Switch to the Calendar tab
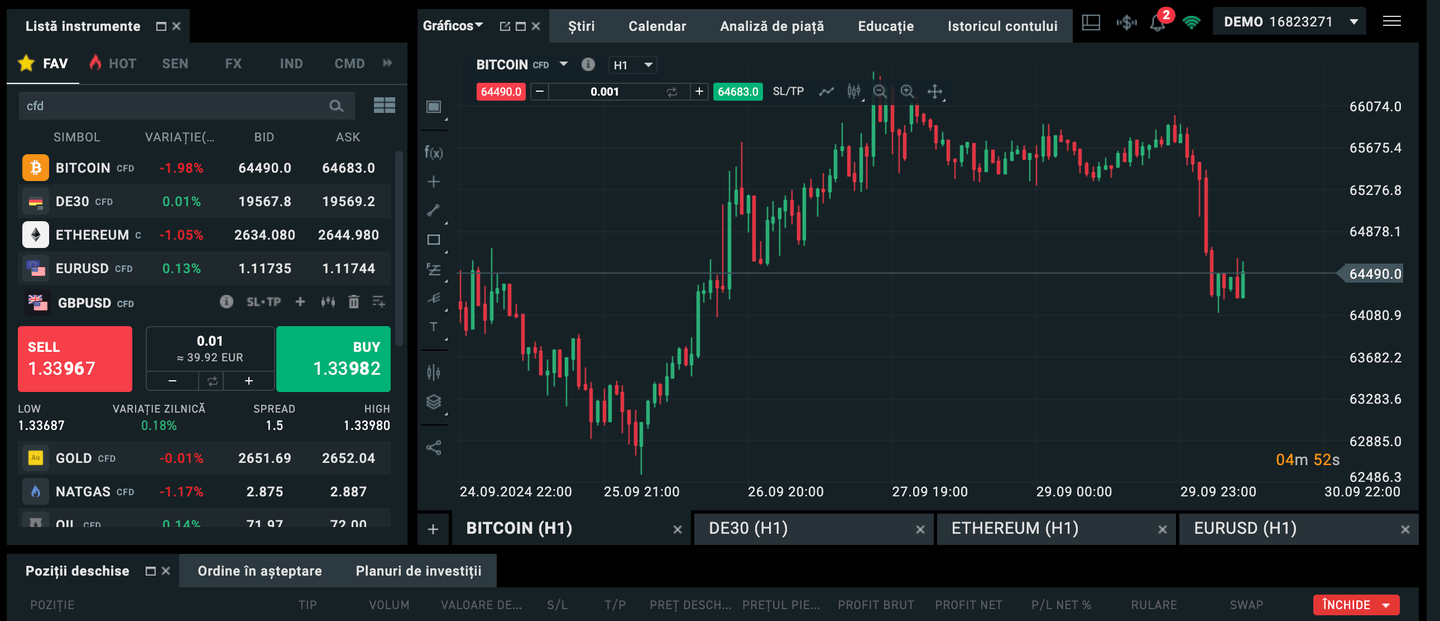The width and height of the screenshot is (1440, 621). coord(657,26)
